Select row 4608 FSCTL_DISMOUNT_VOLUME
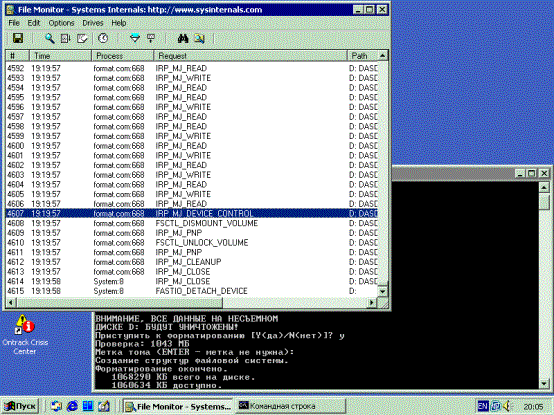This screenshot has height=415, width=554. [x=191, y=223]
